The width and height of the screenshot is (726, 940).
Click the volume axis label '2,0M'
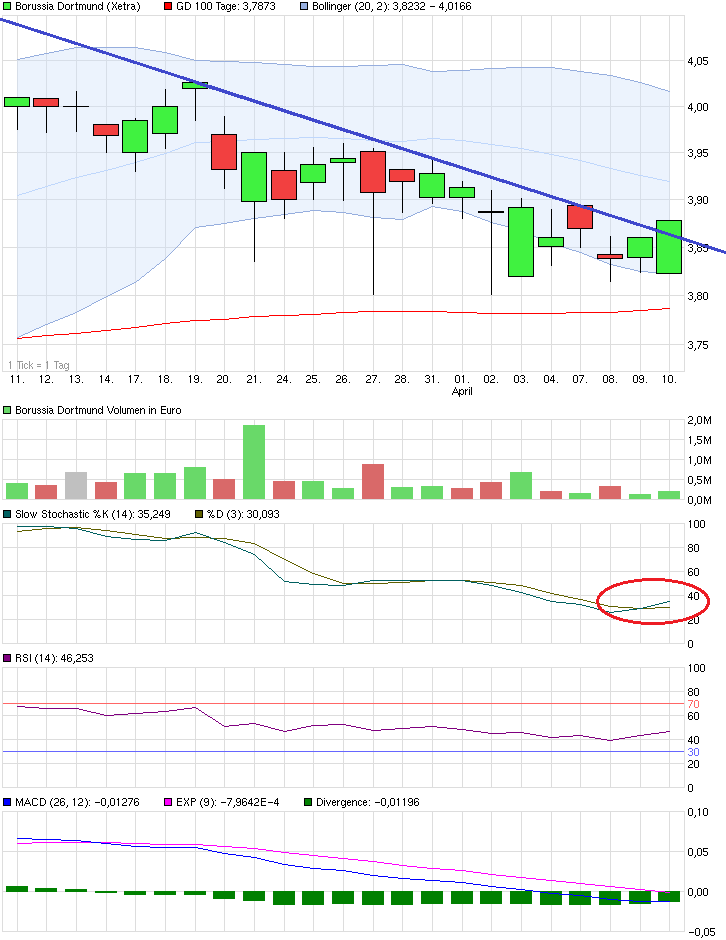(699, 421)
